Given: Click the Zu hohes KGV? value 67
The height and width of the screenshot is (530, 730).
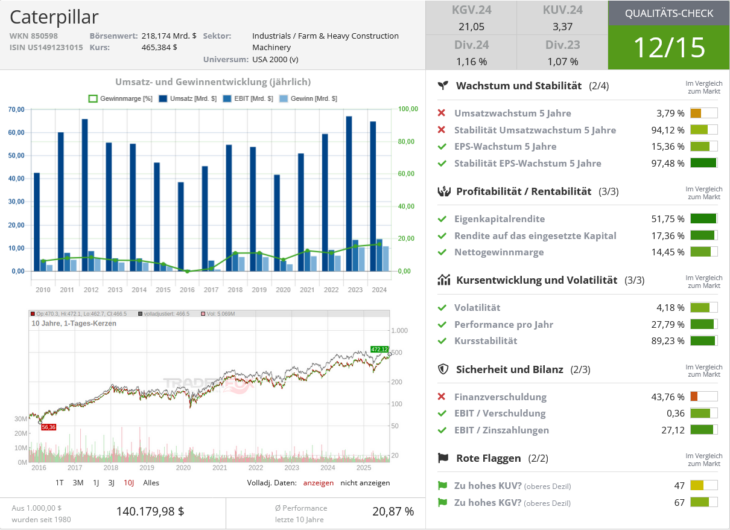Looking at the screenshot, I should pyautogui.click(x=679, y=502).
